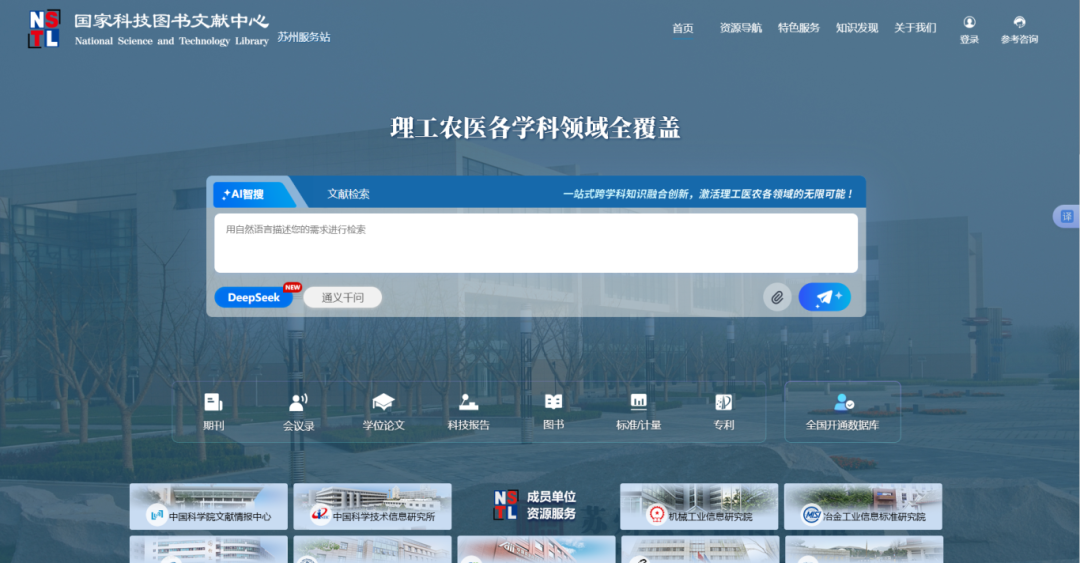
Task: Click the natural language search input box
Action: click(x=535, y=242)
